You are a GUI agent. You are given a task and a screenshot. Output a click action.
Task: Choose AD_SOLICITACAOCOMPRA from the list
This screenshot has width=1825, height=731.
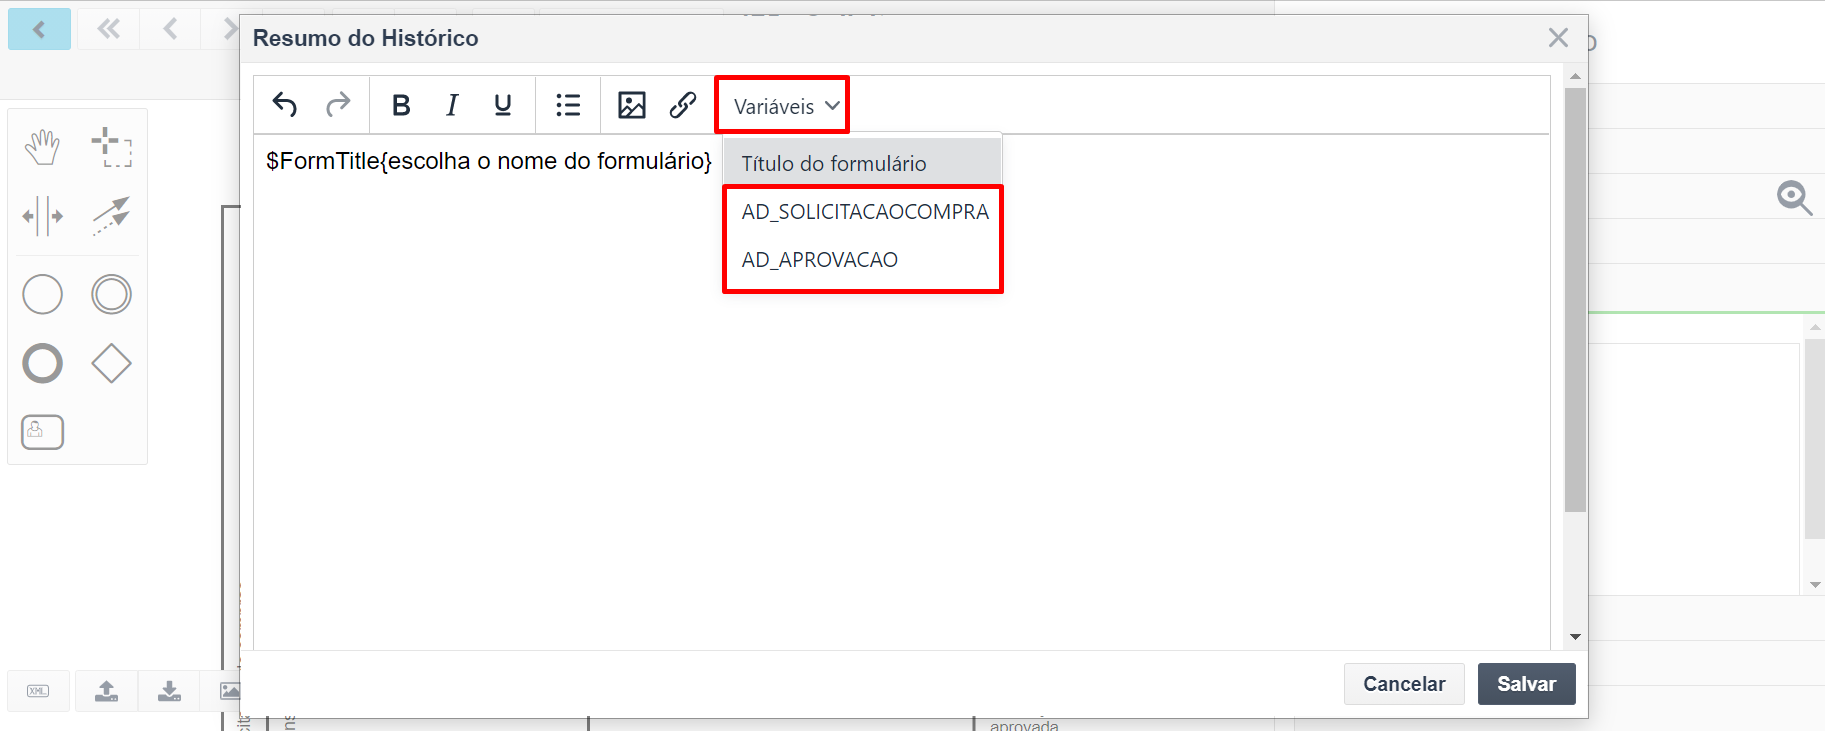click(x=864, y=212)
